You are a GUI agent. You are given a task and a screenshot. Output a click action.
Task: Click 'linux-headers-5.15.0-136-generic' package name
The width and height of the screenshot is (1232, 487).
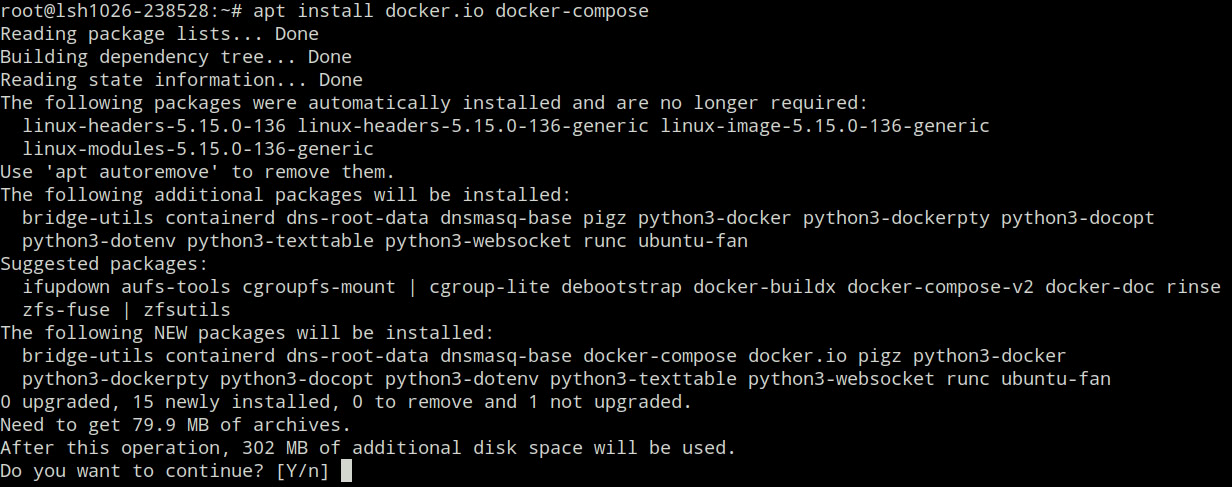click(473, 126)
